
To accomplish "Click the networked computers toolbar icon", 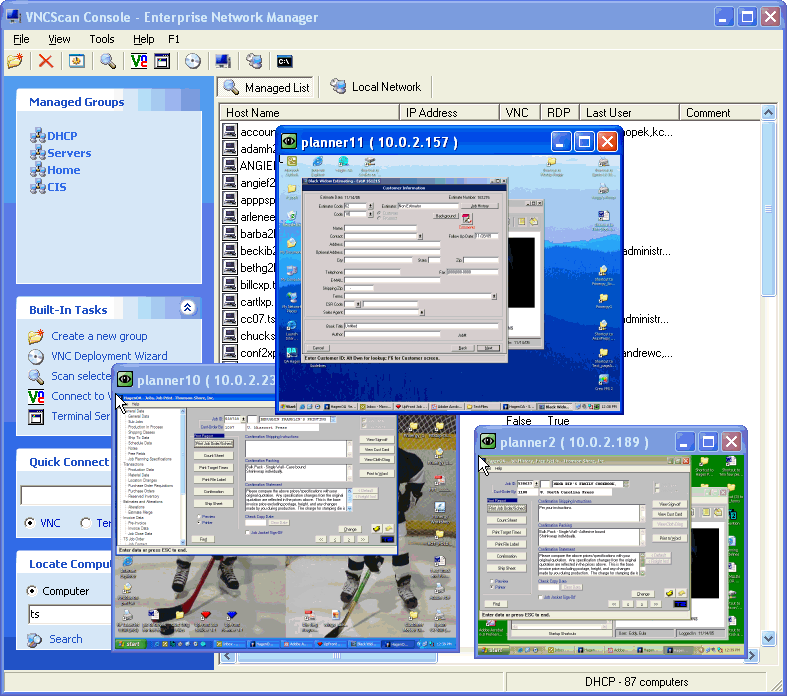I will [x=254, y=61].
